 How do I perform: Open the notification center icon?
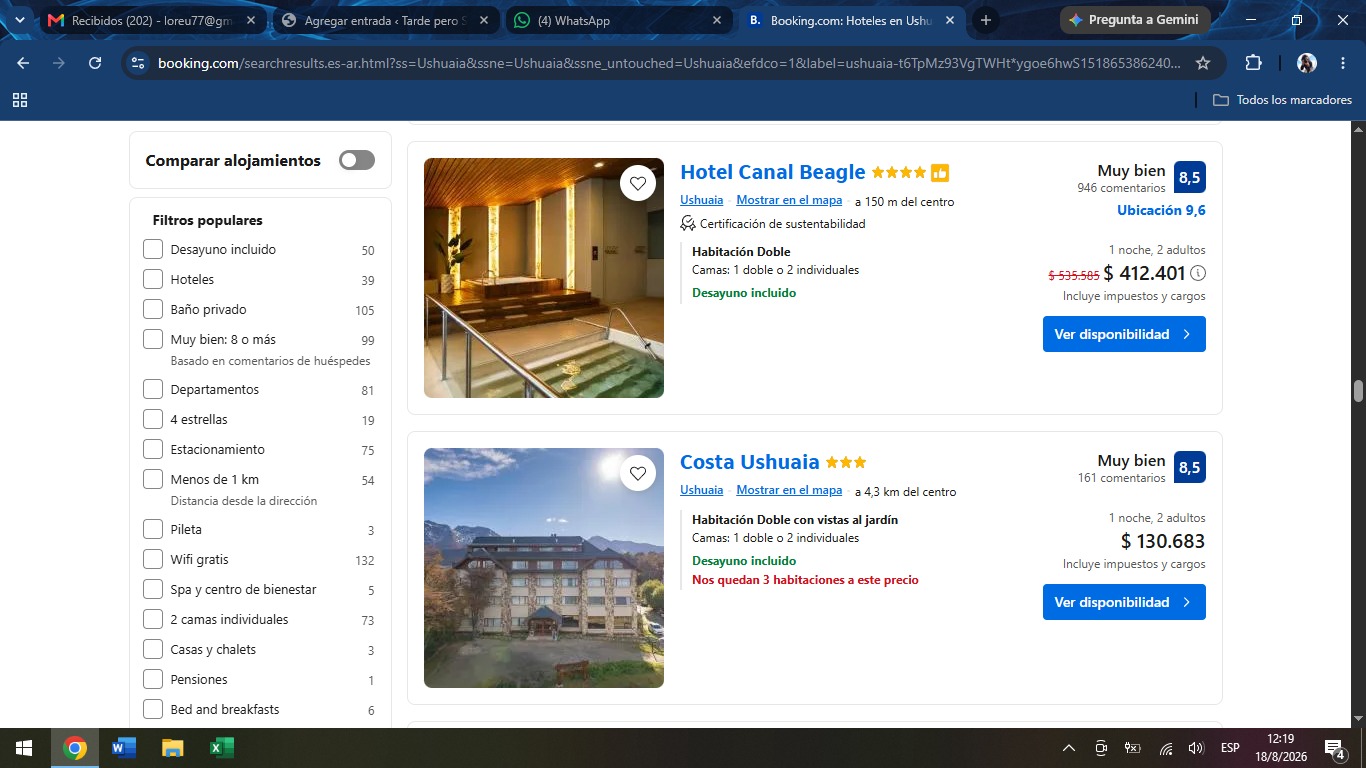click(1334, 748)
